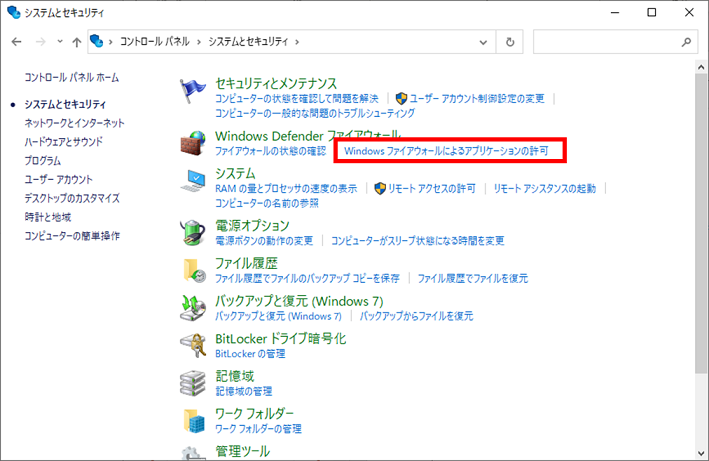Click the バックアップと復元 (Windows 7) icon
This screenshot has height=461, width=709.
(193, 308)
